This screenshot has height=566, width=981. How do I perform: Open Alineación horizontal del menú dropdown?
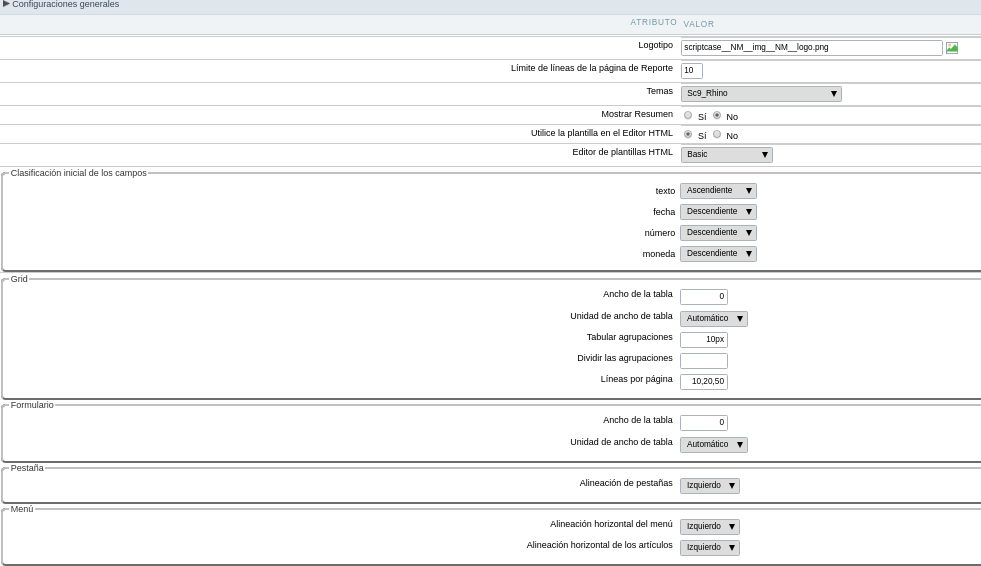click(710, 527)
